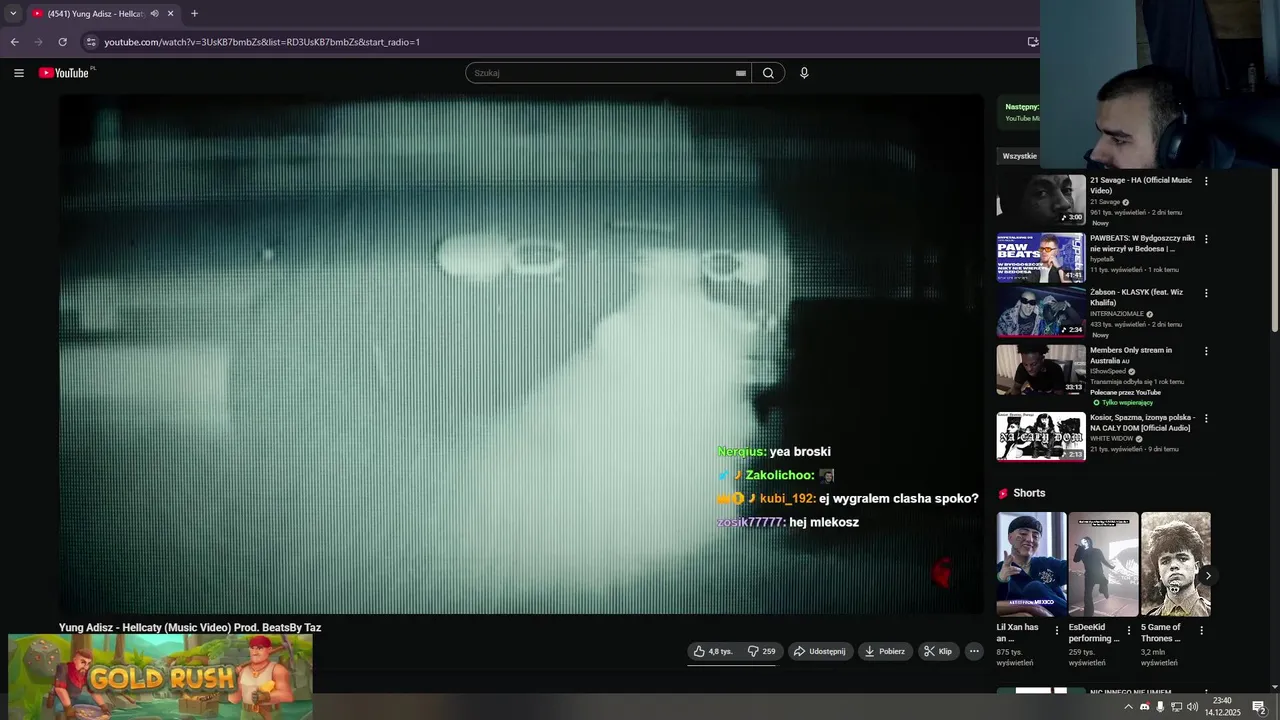Click chat message from zosik77777
Viewport: 1280px width, 720px height.
[788, 522]
